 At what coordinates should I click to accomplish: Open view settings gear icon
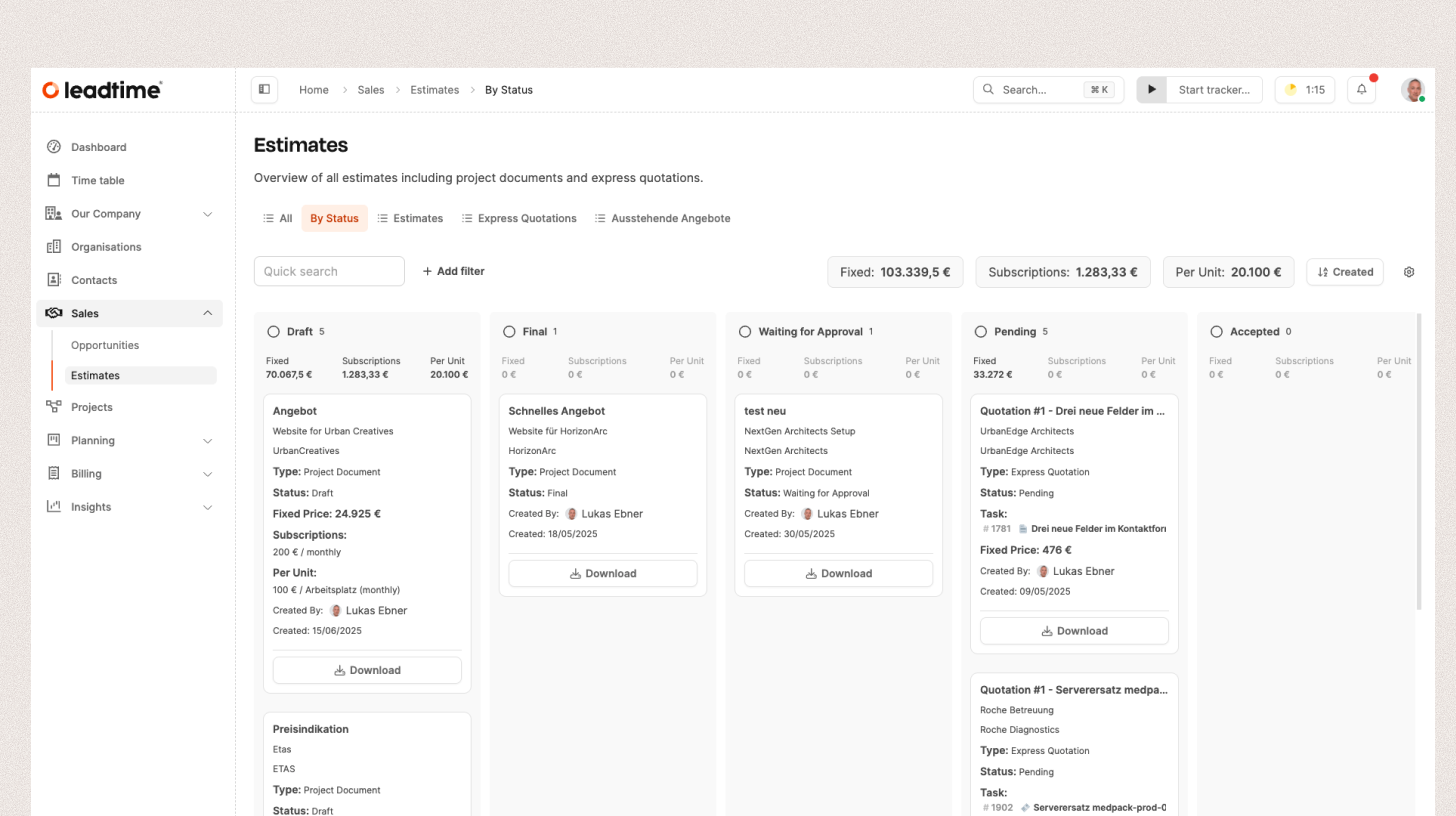coord(1409,272)
